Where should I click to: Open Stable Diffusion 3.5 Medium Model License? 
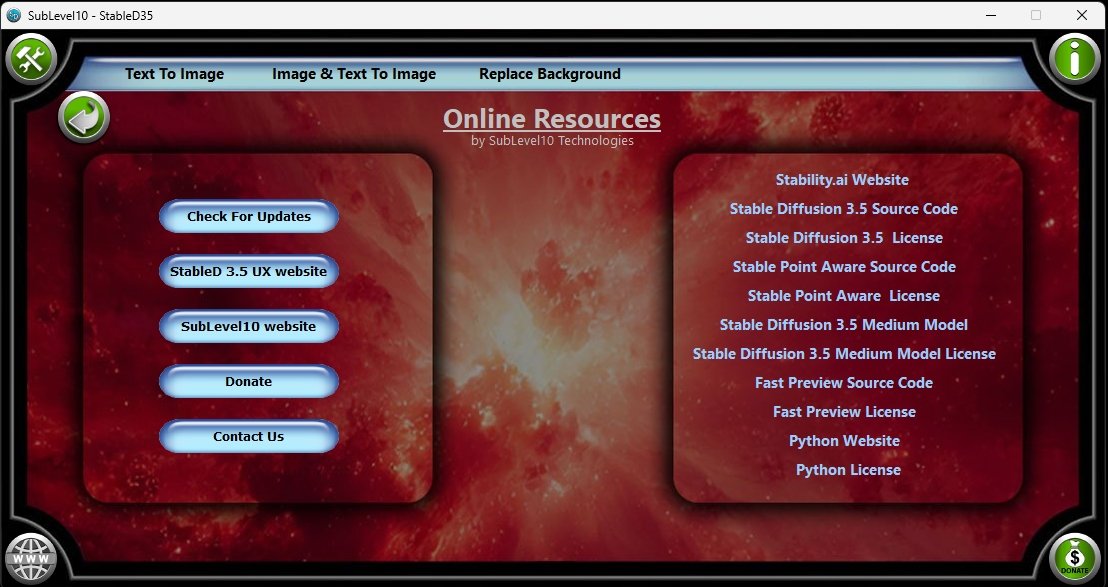pos(843,354)
